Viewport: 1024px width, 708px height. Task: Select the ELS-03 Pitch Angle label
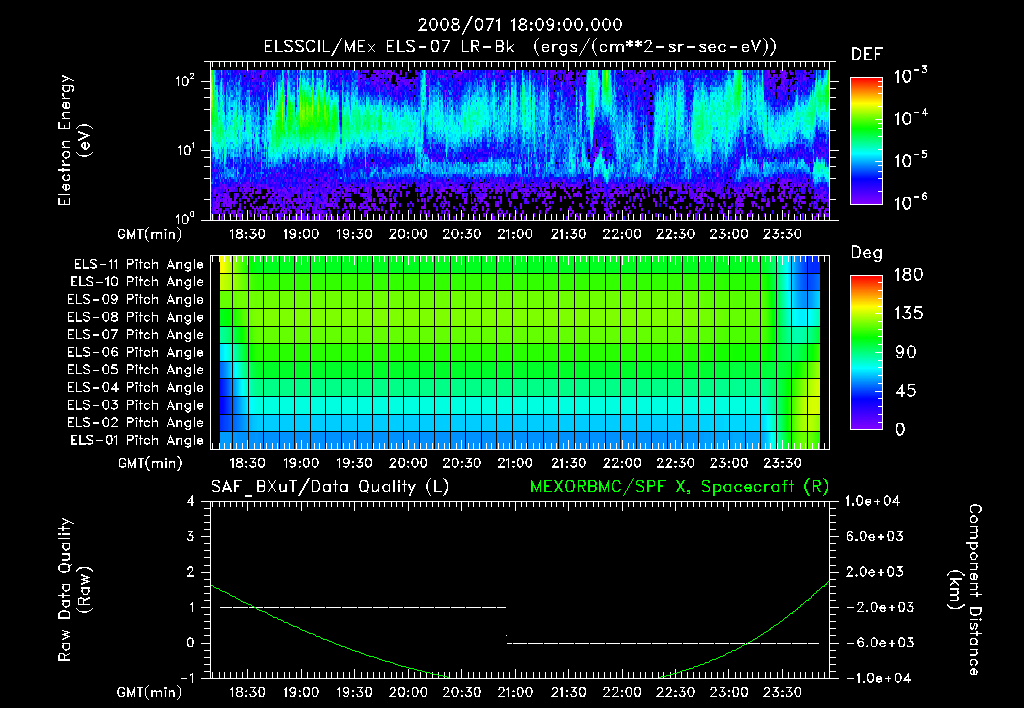136,405
